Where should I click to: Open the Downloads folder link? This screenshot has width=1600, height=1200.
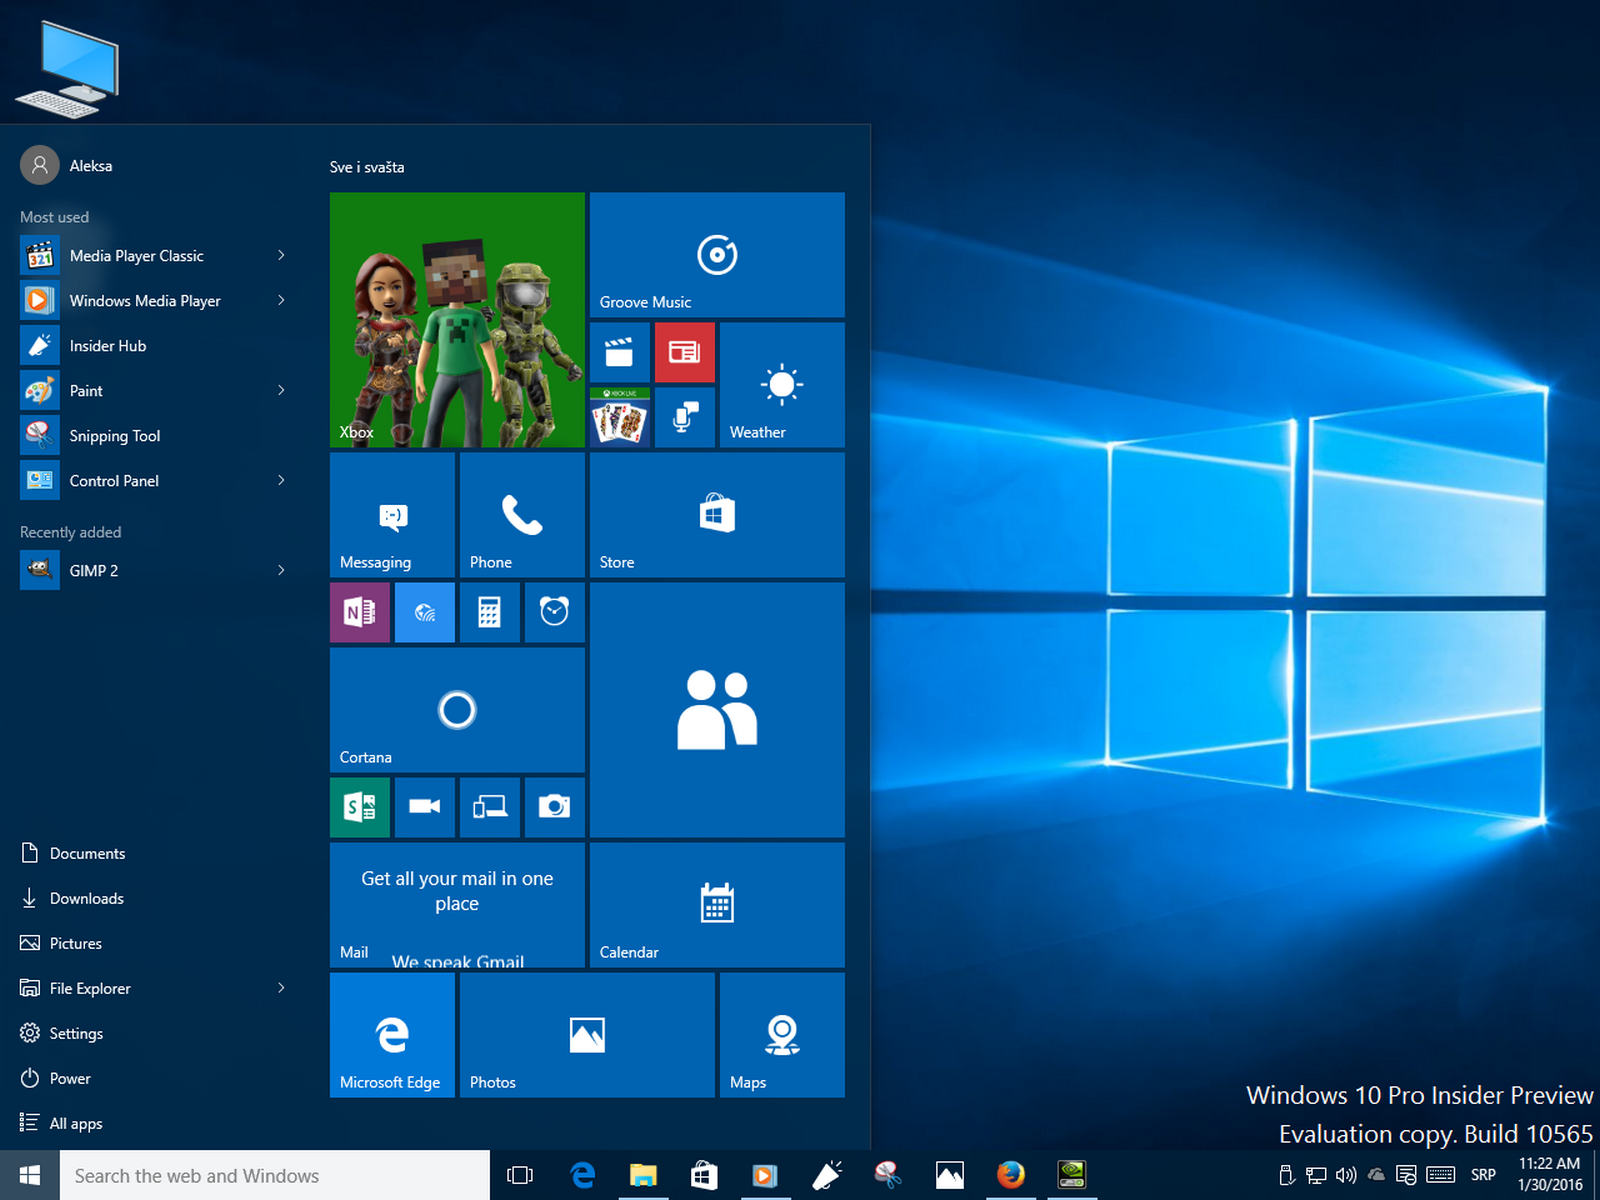[x=86, y=898]
